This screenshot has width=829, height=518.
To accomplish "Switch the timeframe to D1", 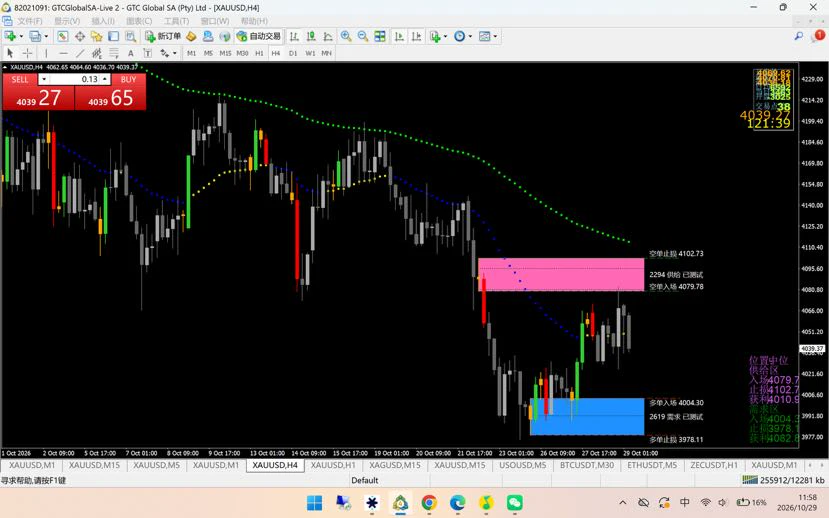I will [x=293, y=53].
